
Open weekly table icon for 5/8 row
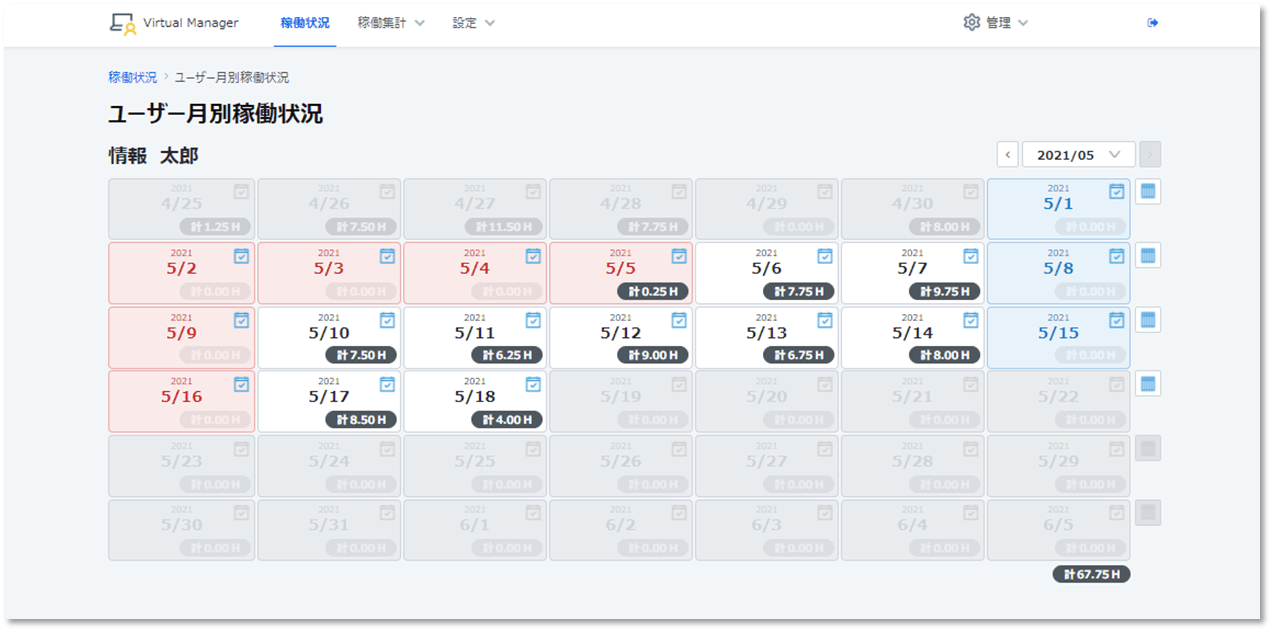(x=1148, y=256)
